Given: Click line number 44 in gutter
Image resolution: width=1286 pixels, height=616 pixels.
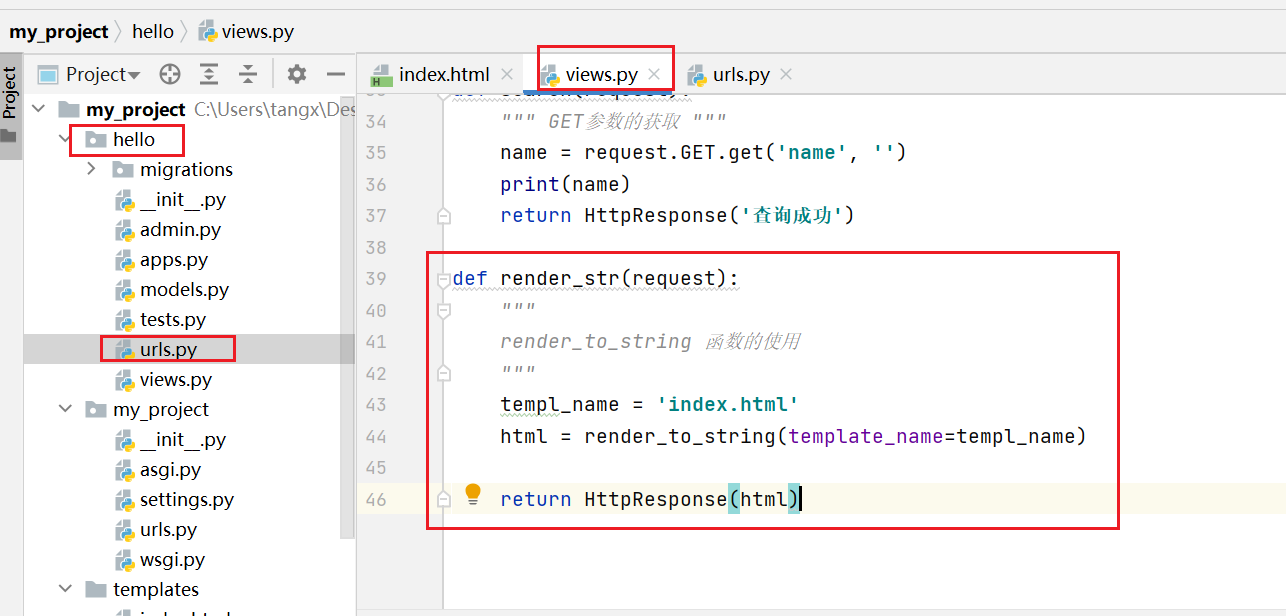Looking at the screenshot, I should coord(376,436).
